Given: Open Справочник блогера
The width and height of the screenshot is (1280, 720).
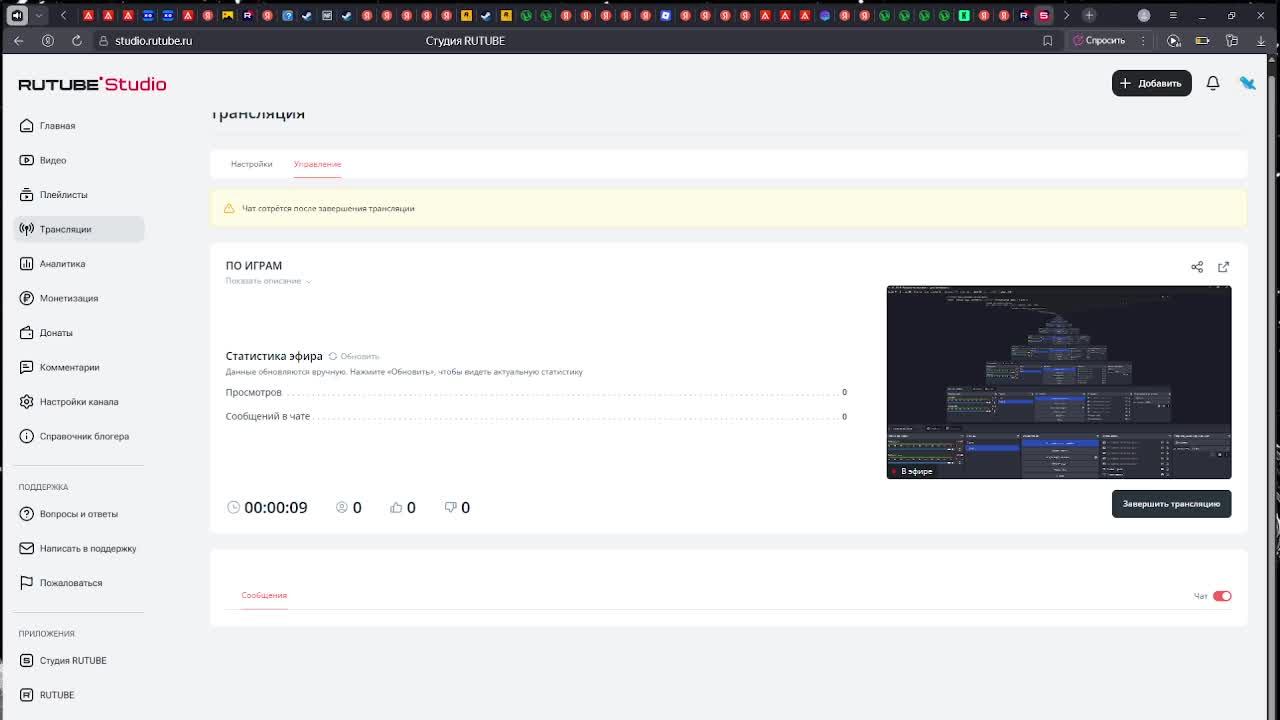Looking at the screenshot, I should (x=79, y=436).
